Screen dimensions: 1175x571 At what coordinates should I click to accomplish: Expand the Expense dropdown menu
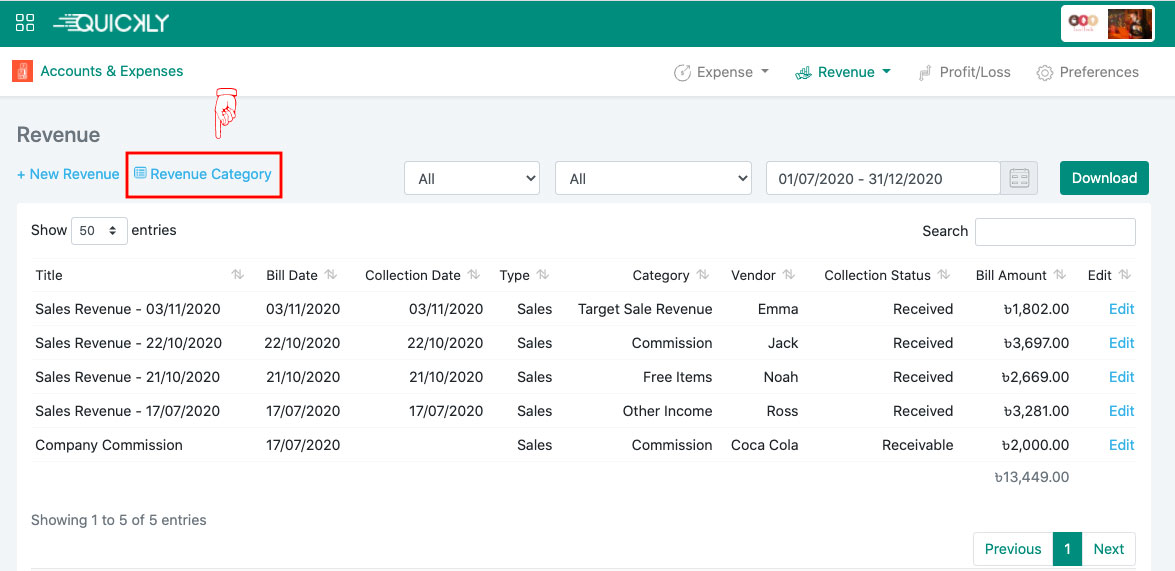(722, 72)
